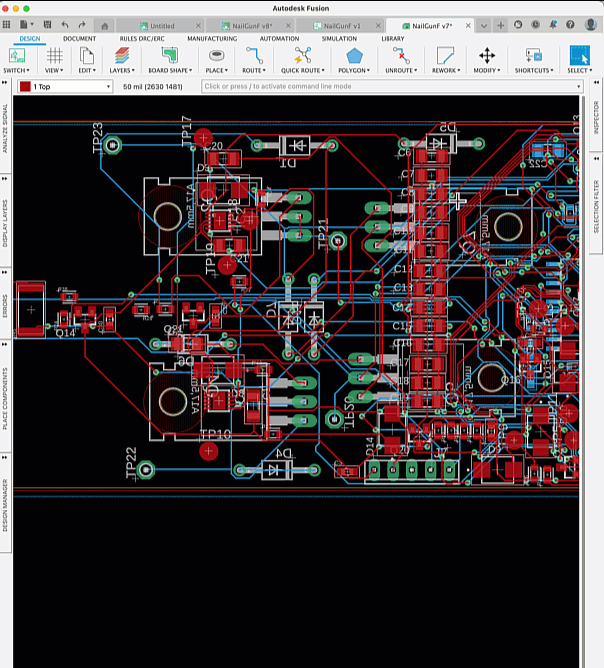Choose the Modify move-arrows icon
Screen dimensions: 604x668
(487, 55)
